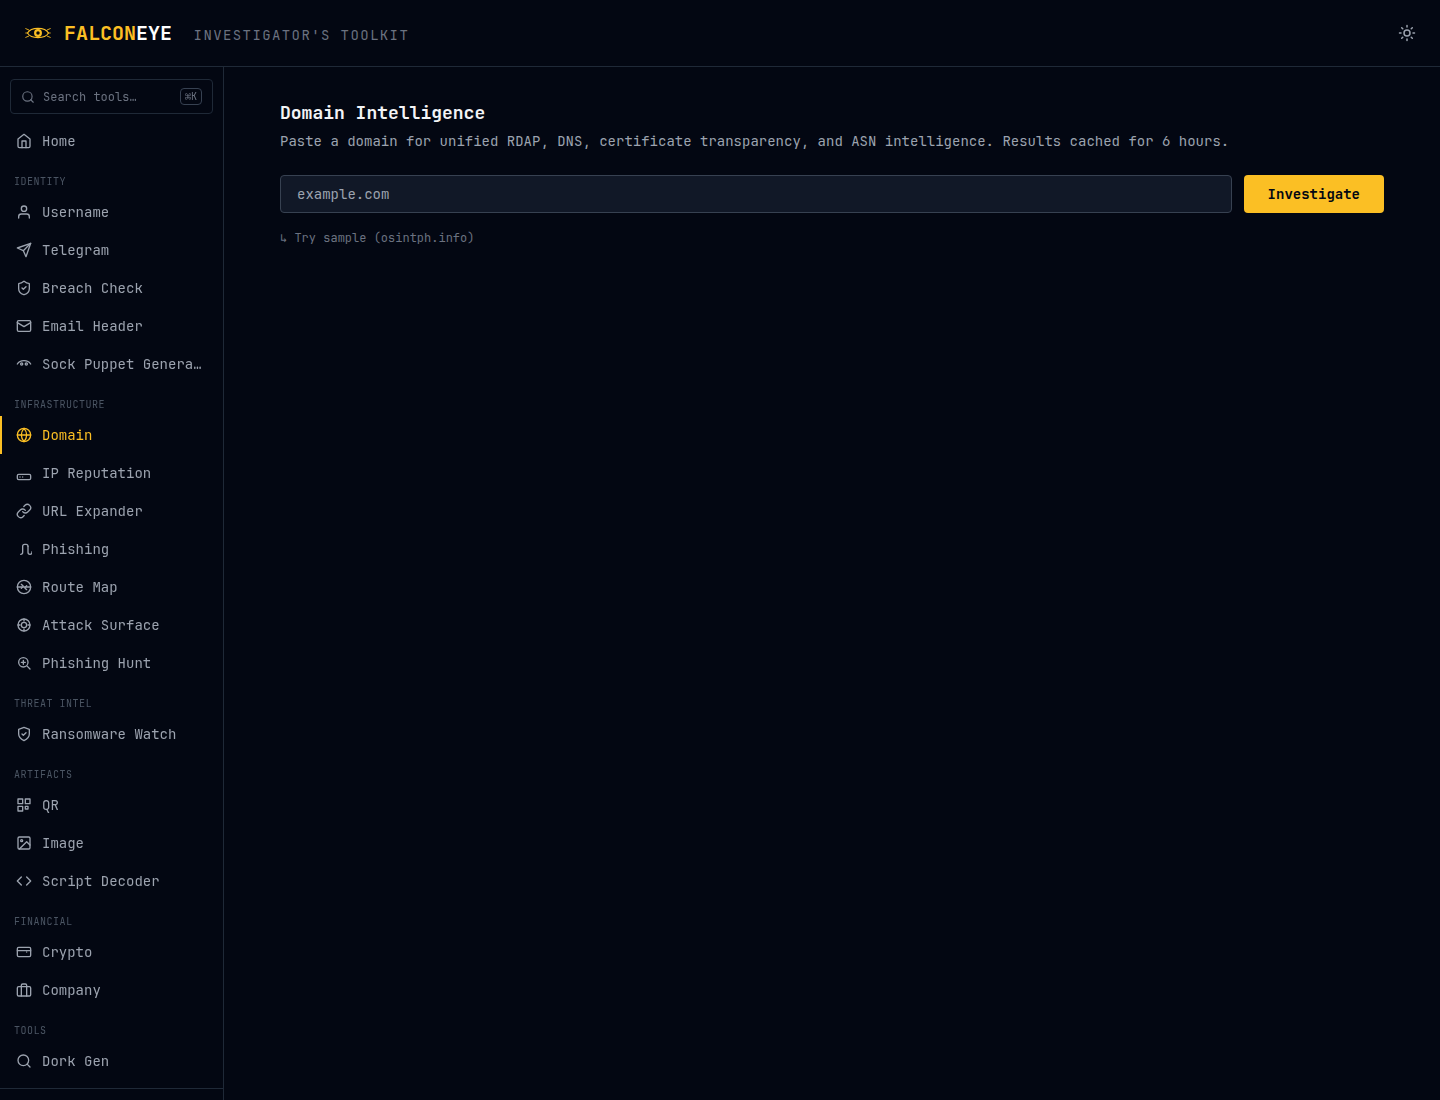Screen dimensions: 1440x1100
Task: Open Attack Surface label in sidebar
Action: coord(100,625)
